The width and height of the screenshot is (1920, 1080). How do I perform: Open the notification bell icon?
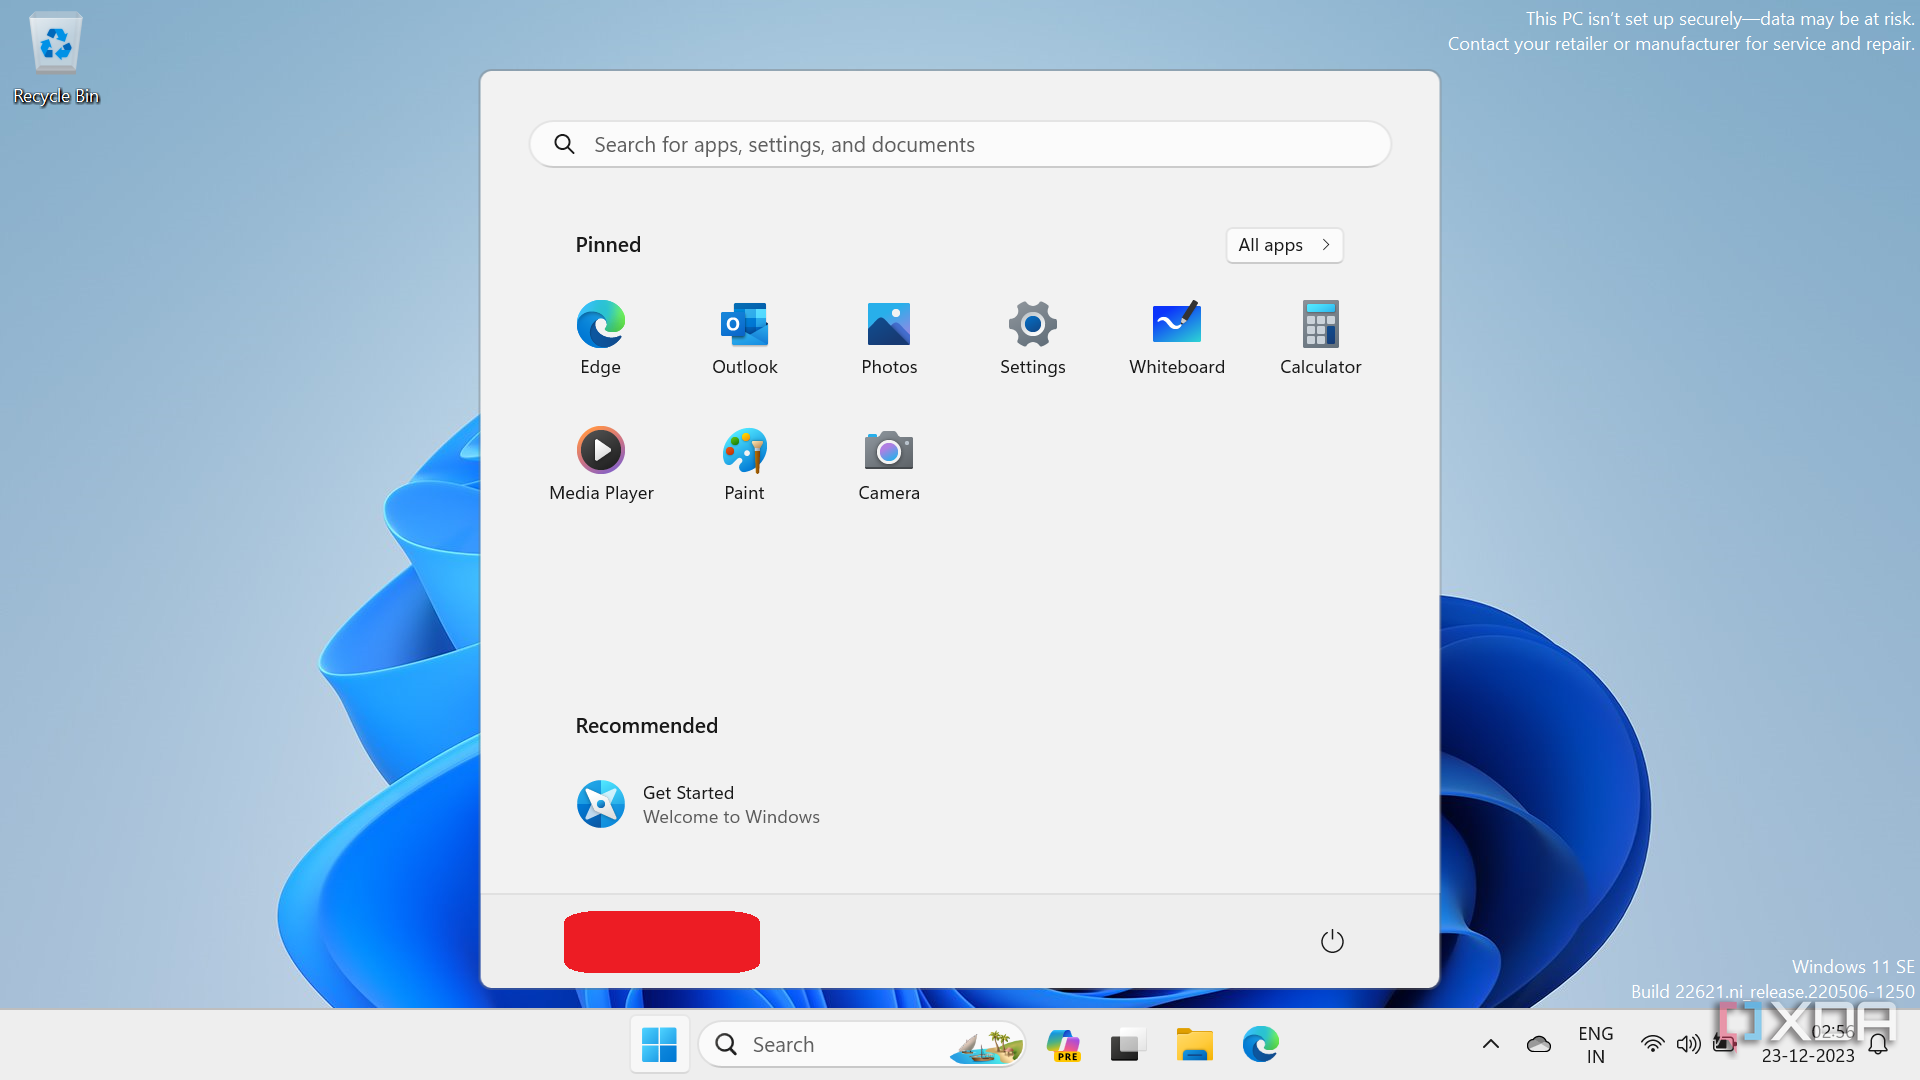pos(1878,1044)
